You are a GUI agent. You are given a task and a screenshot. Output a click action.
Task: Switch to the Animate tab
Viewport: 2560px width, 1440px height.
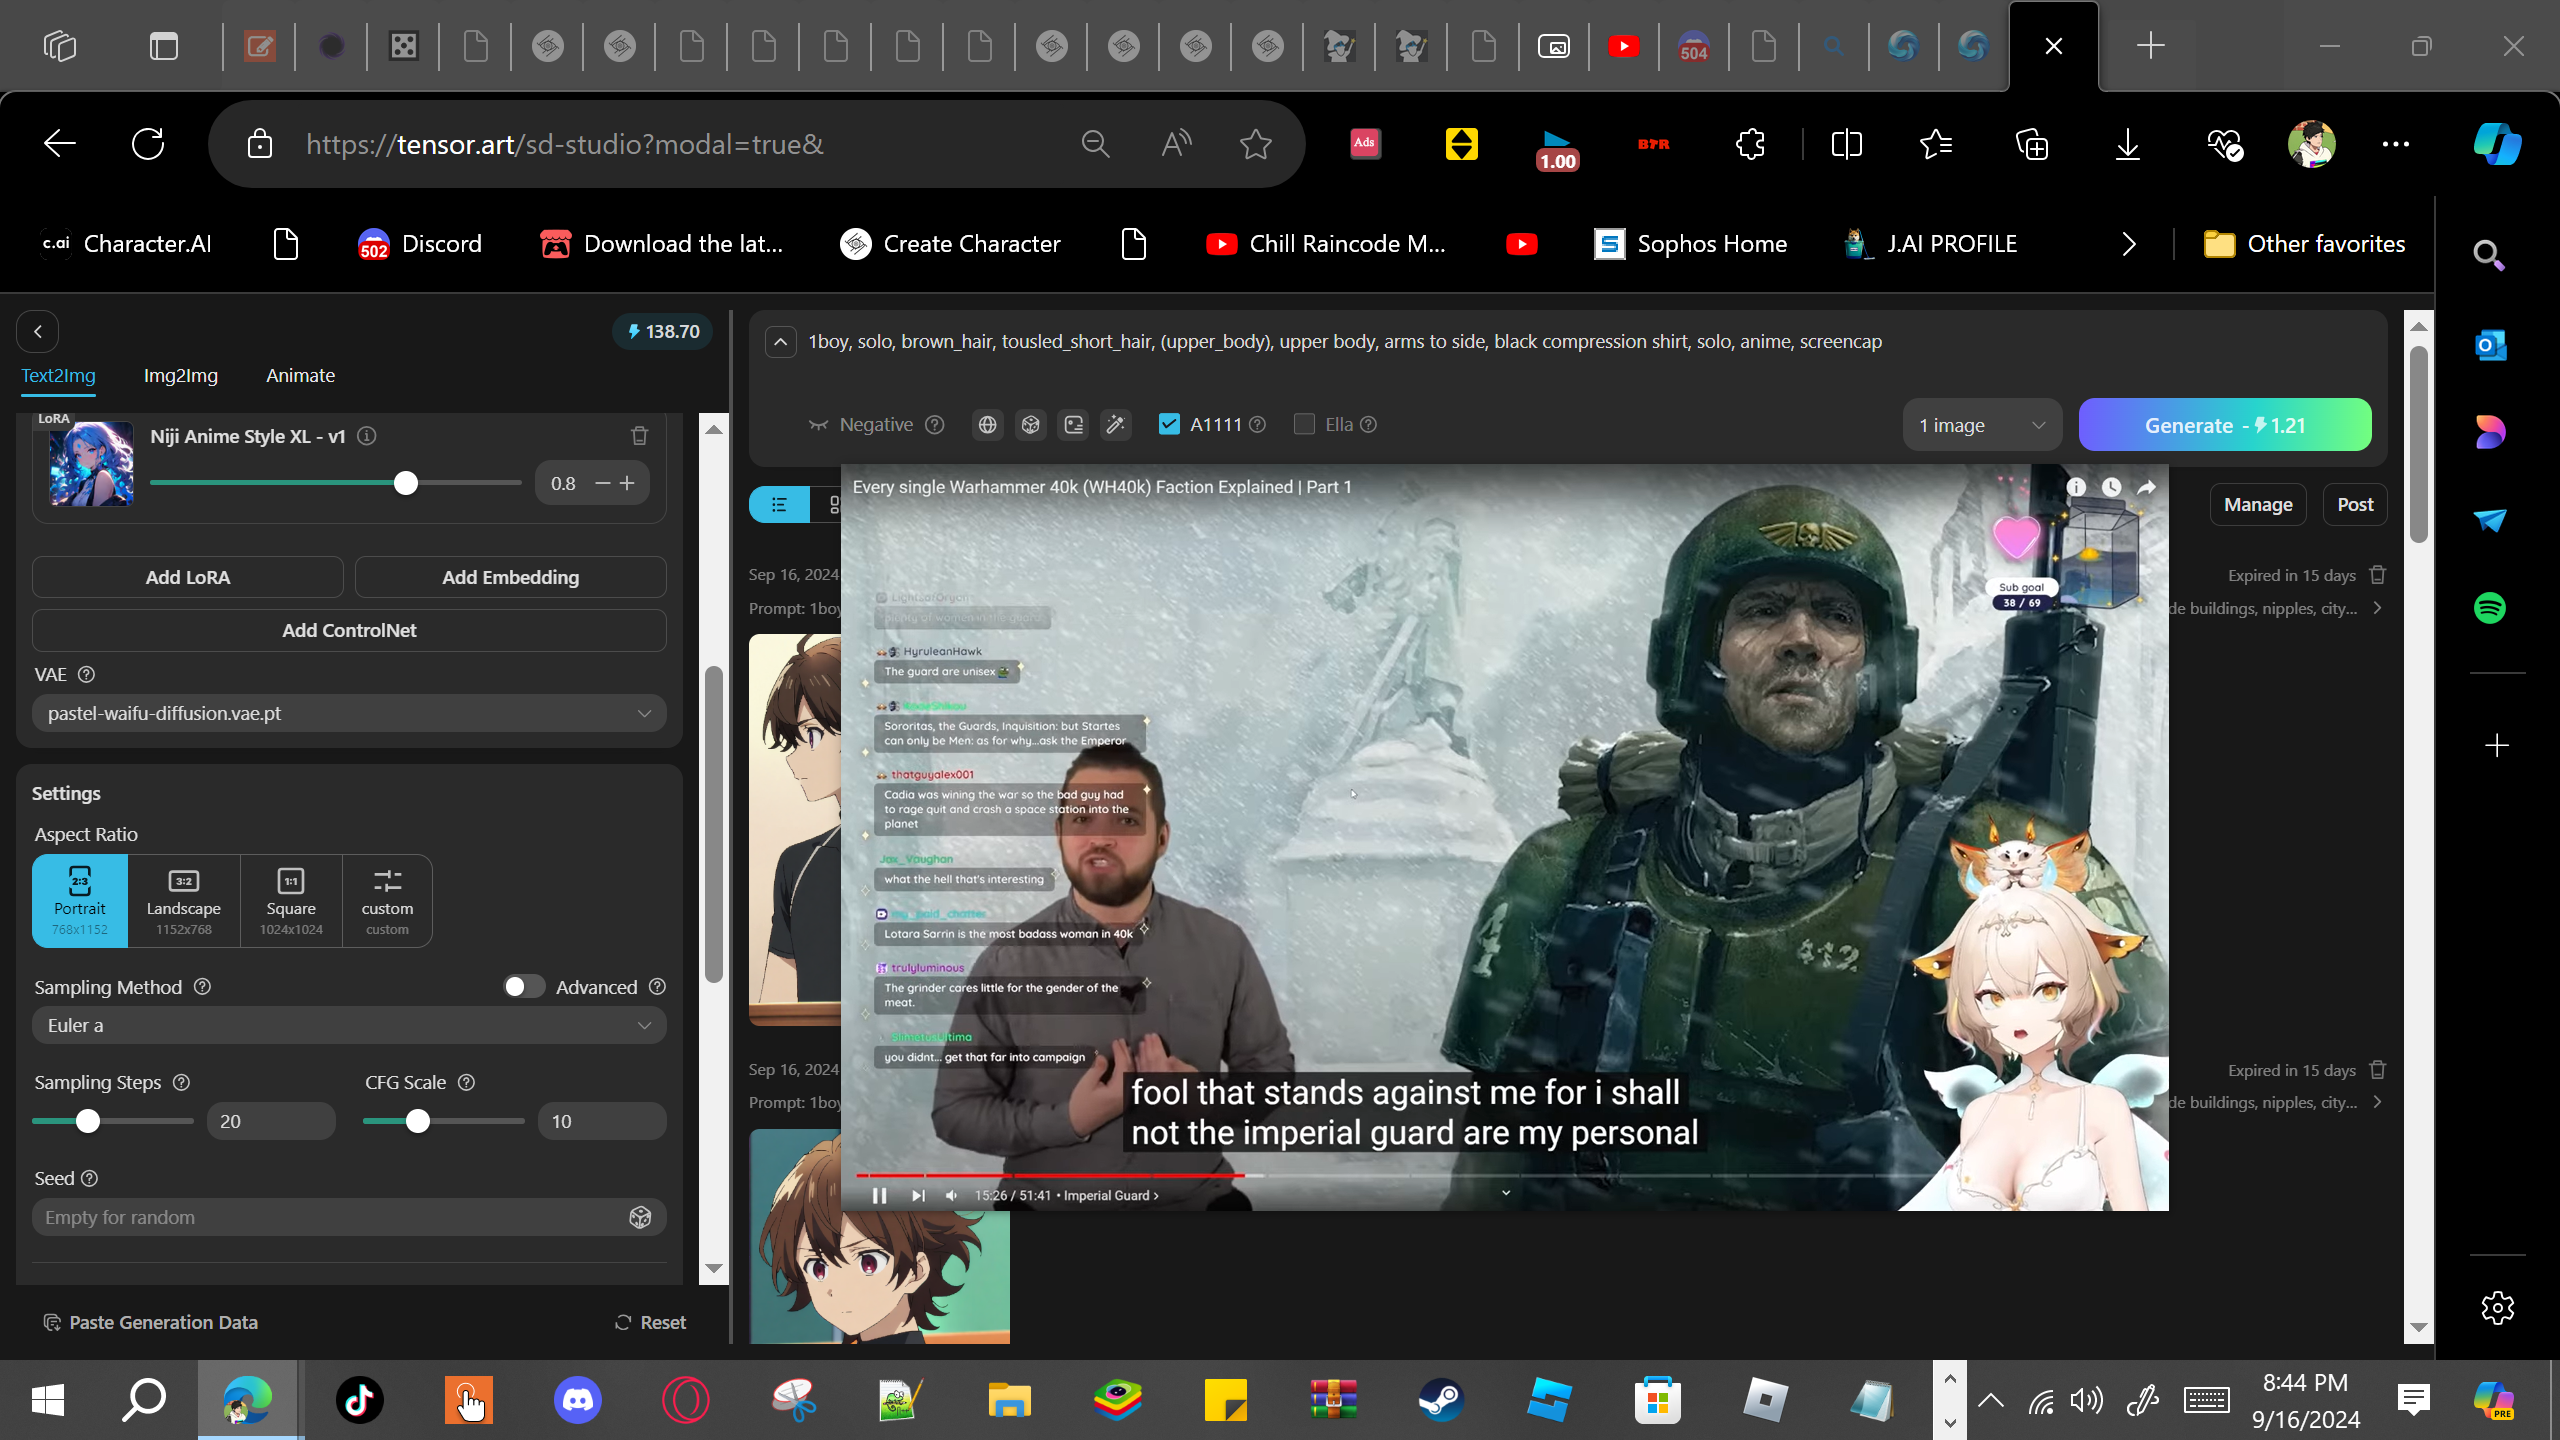coord(300,375)
